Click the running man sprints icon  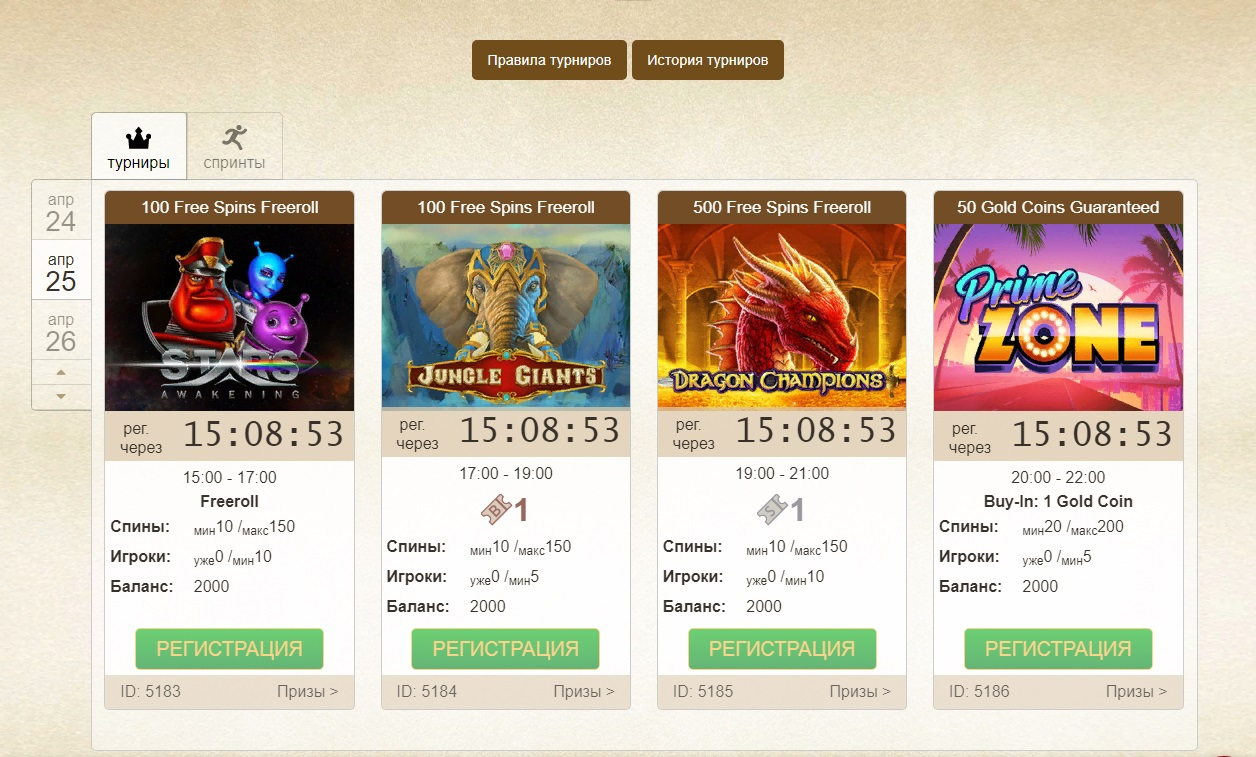pyautogui.click(x=235, y=137)
